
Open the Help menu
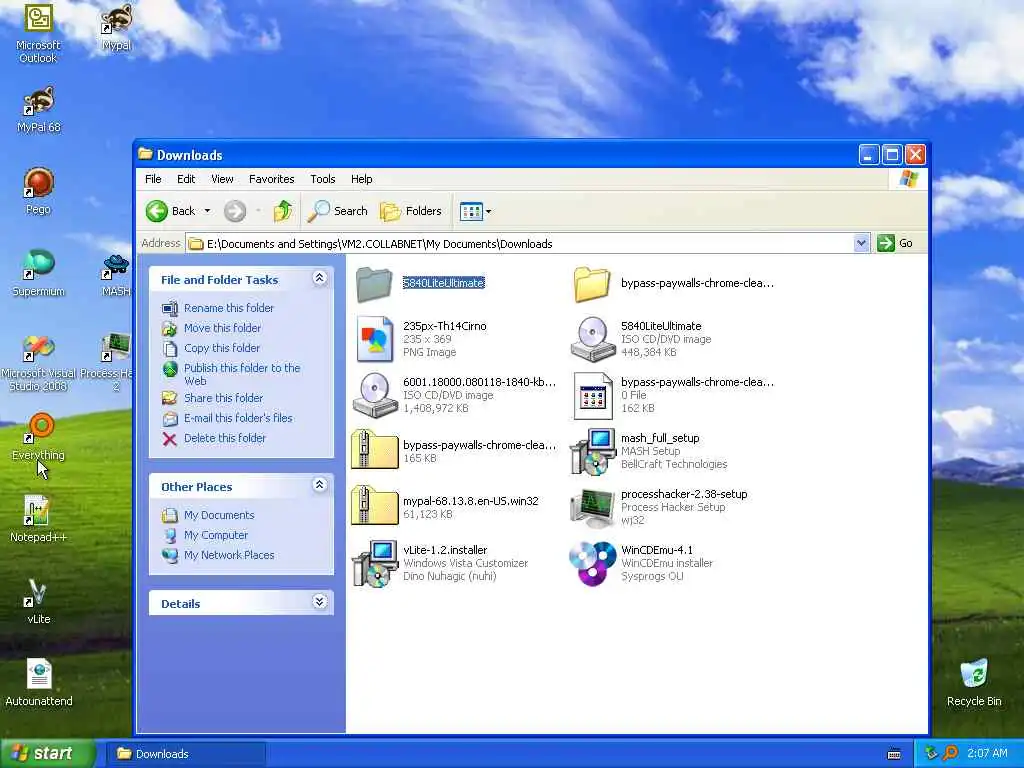coord(361,179)
